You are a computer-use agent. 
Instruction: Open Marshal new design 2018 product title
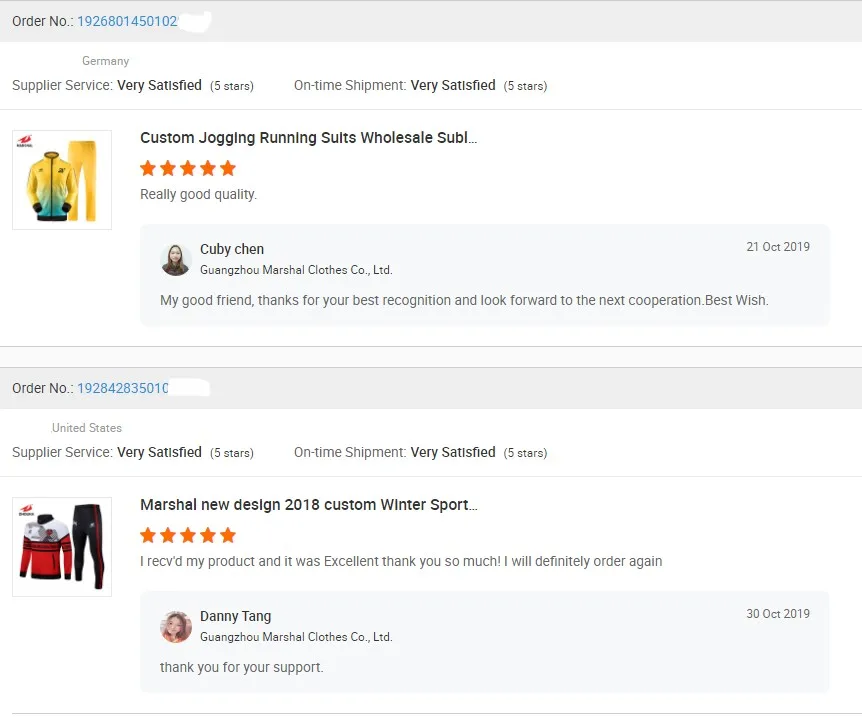(x=308, y=505)
